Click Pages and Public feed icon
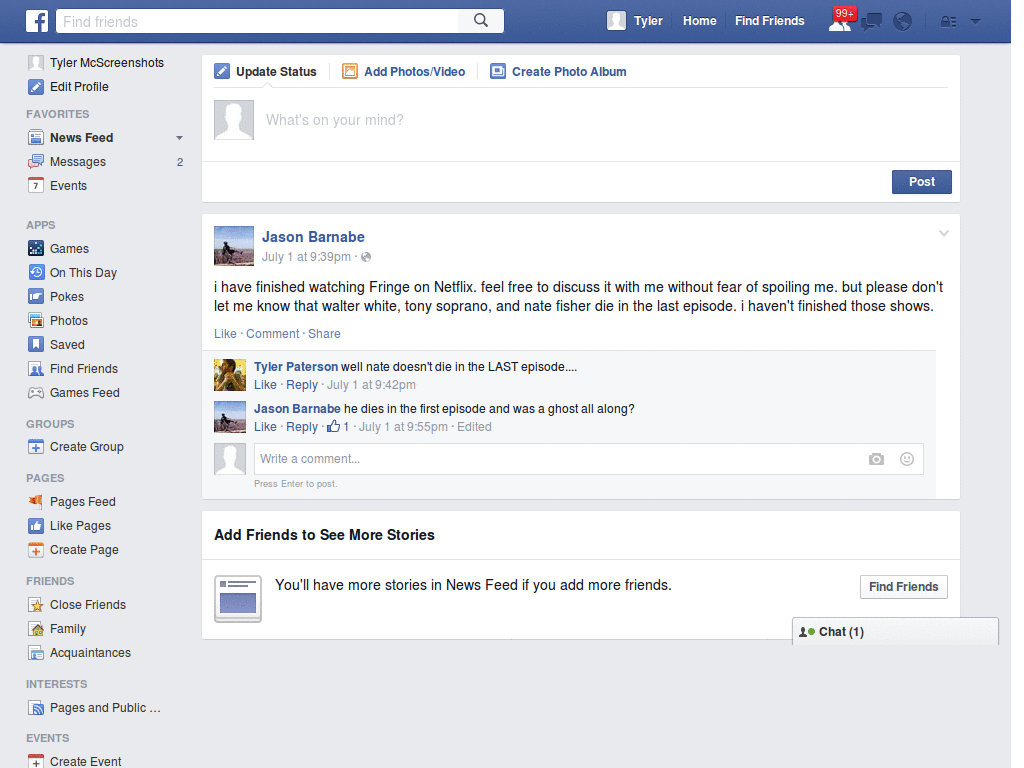Screen dimensions: 1024x768 (36, 708)
